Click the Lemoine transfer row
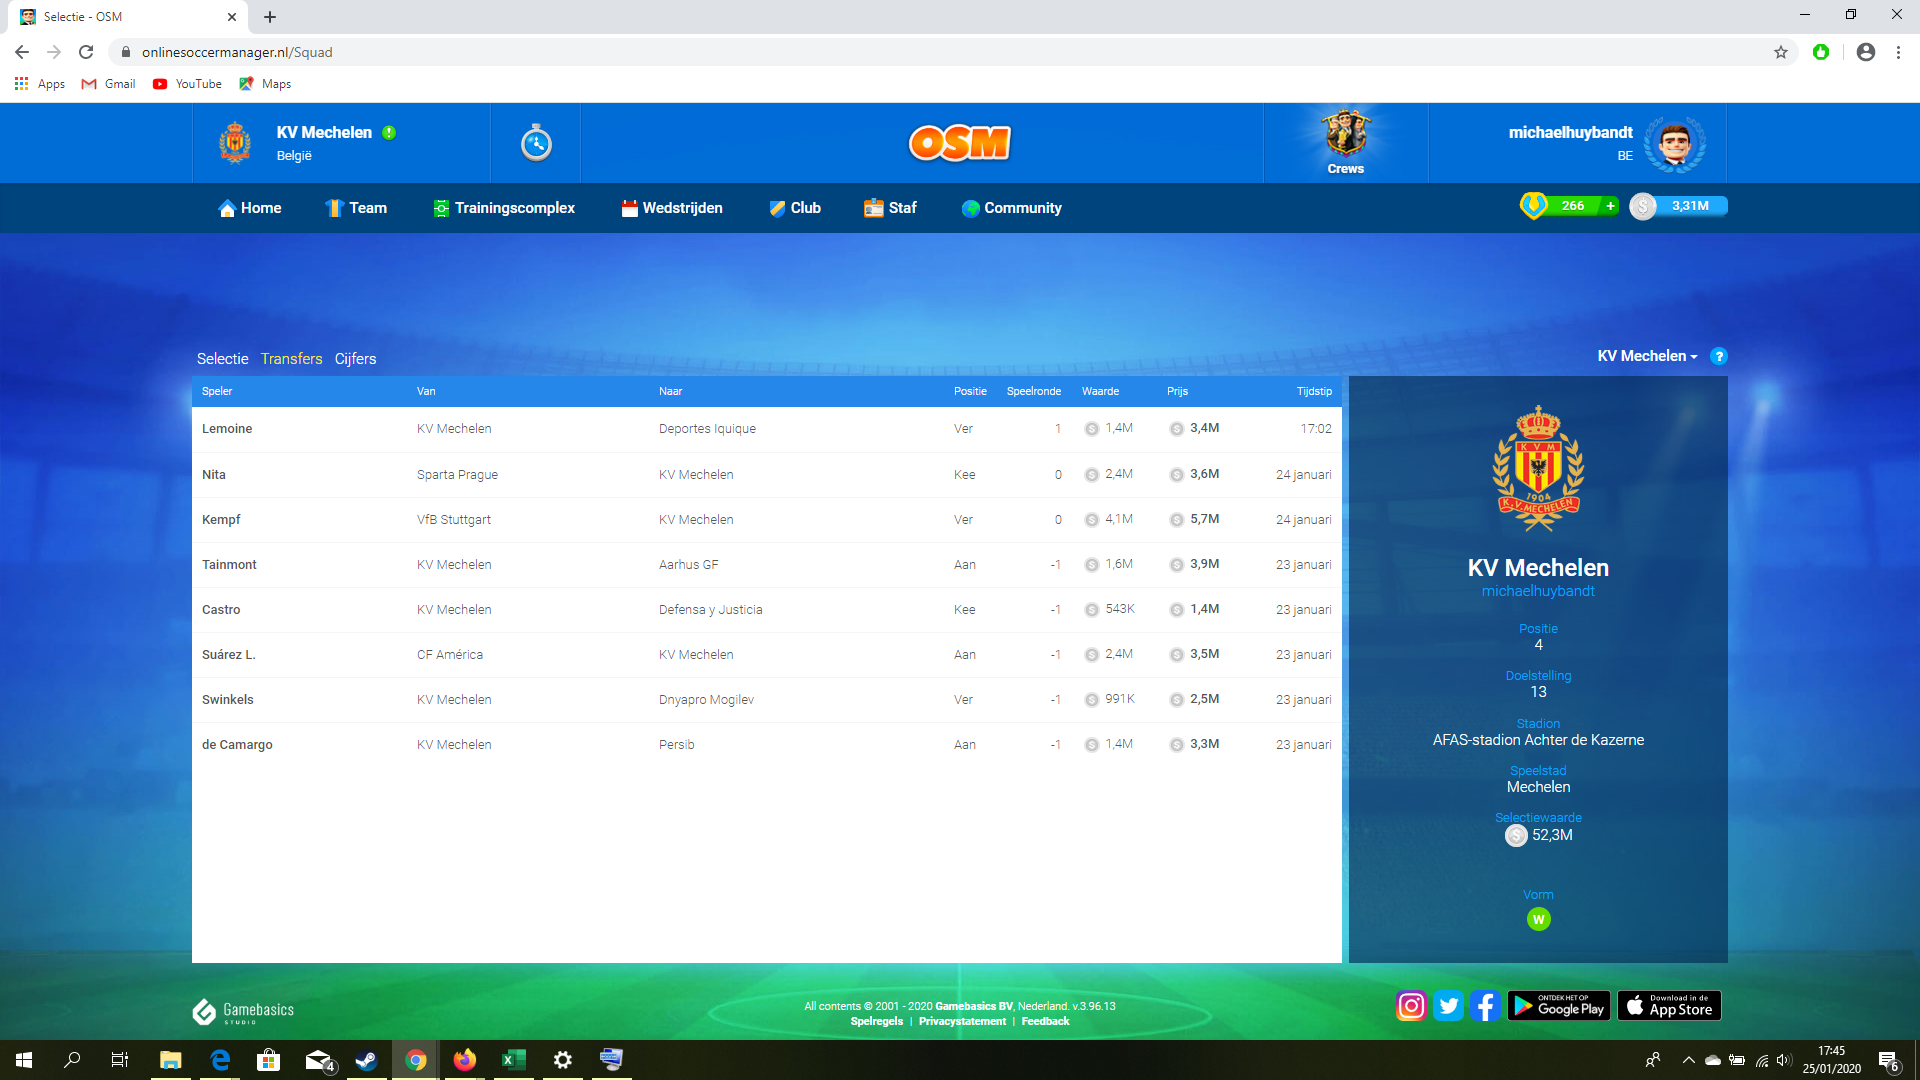The width and height of the screenshot is (1920, 1080). click(x=766, y=429)
